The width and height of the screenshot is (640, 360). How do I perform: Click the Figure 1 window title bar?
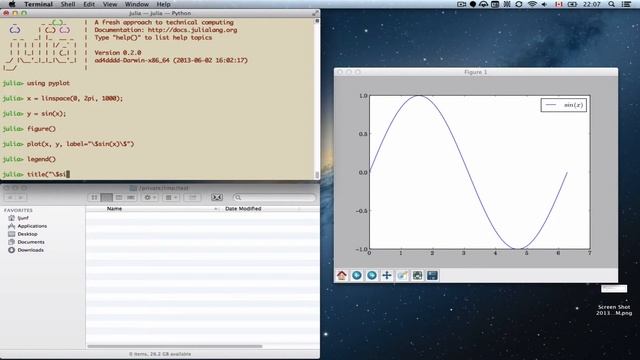tap(476, 72)
